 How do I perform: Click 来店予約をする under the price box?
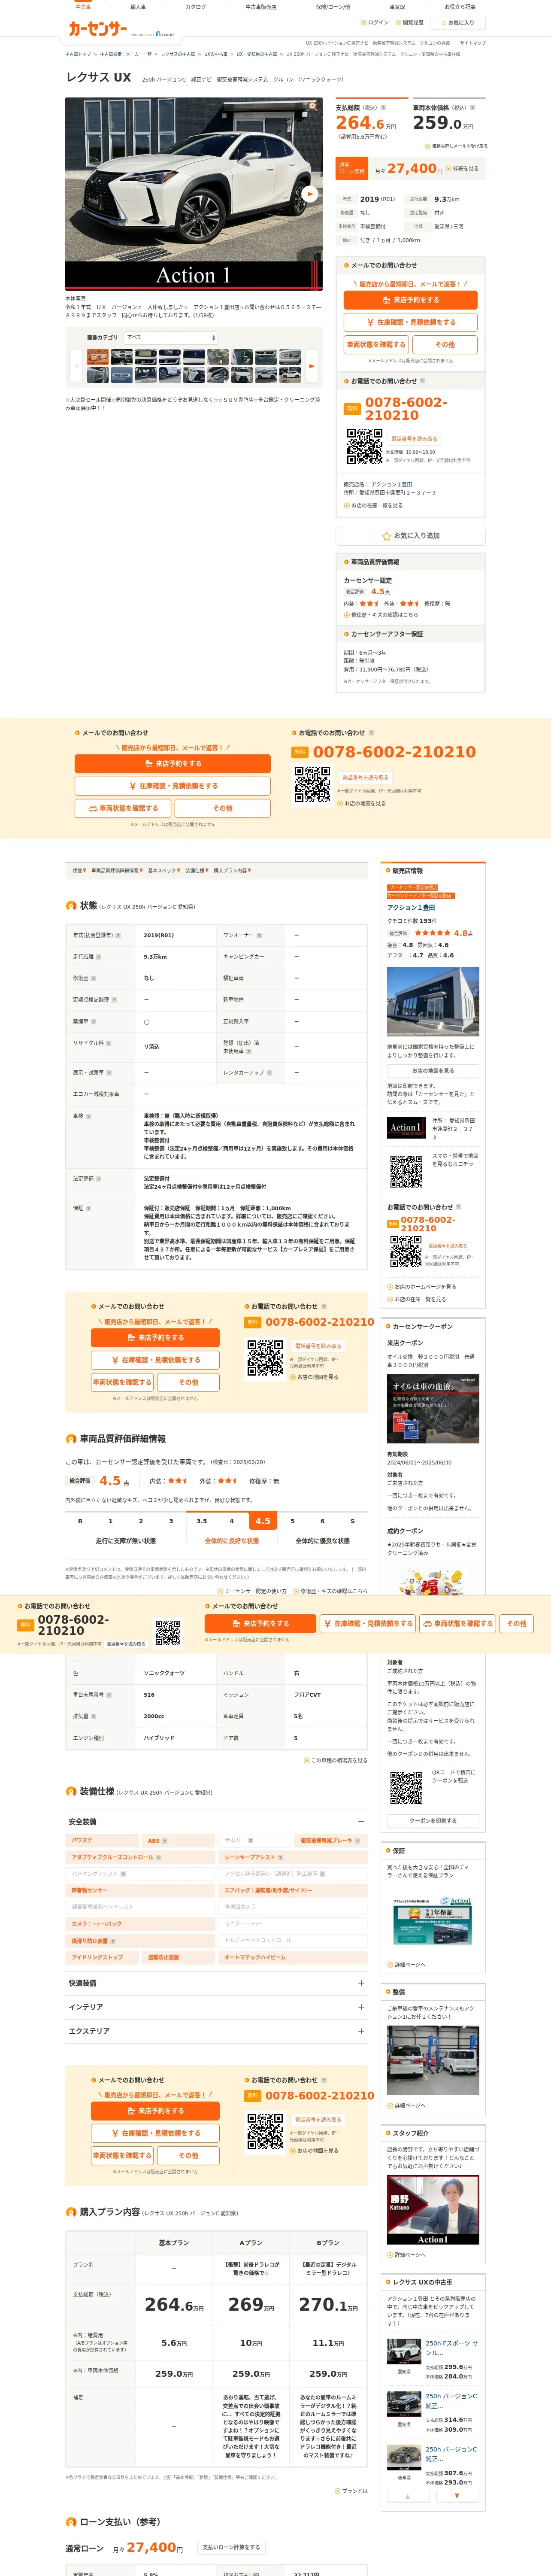[411, 300]
